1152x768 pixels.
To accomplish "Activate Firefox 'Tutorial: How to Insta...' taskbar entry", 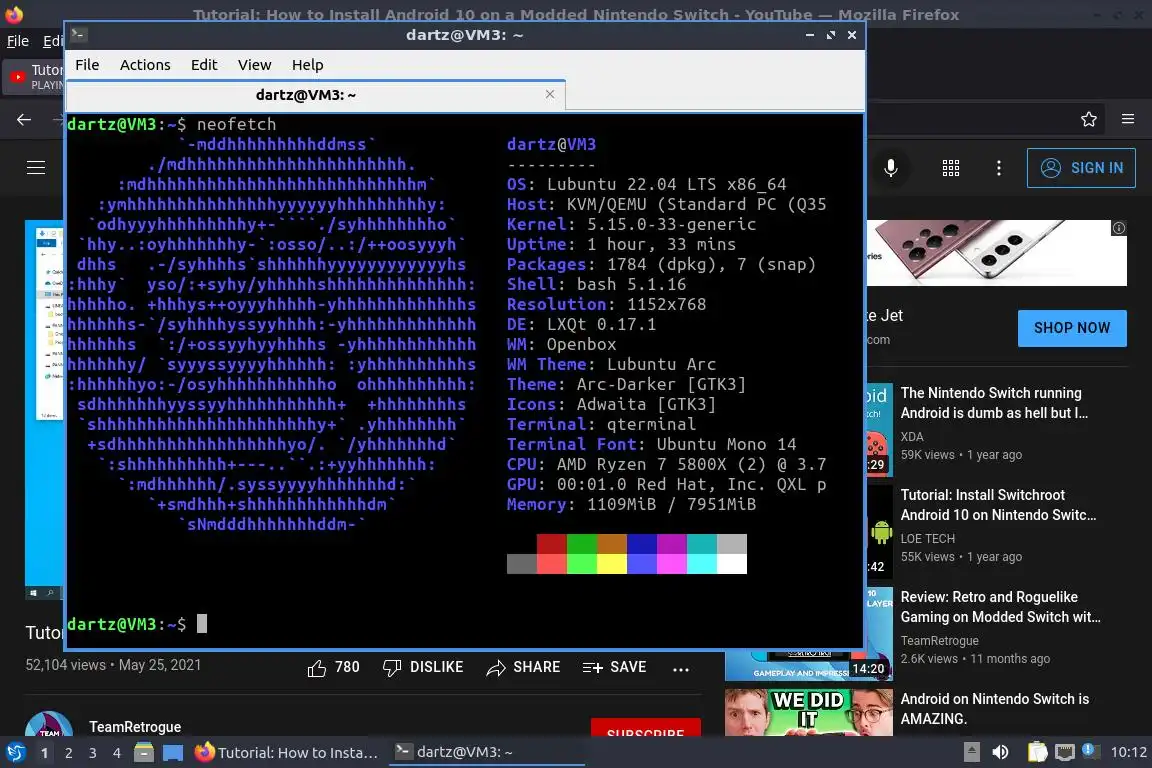I will coord(287,752).
